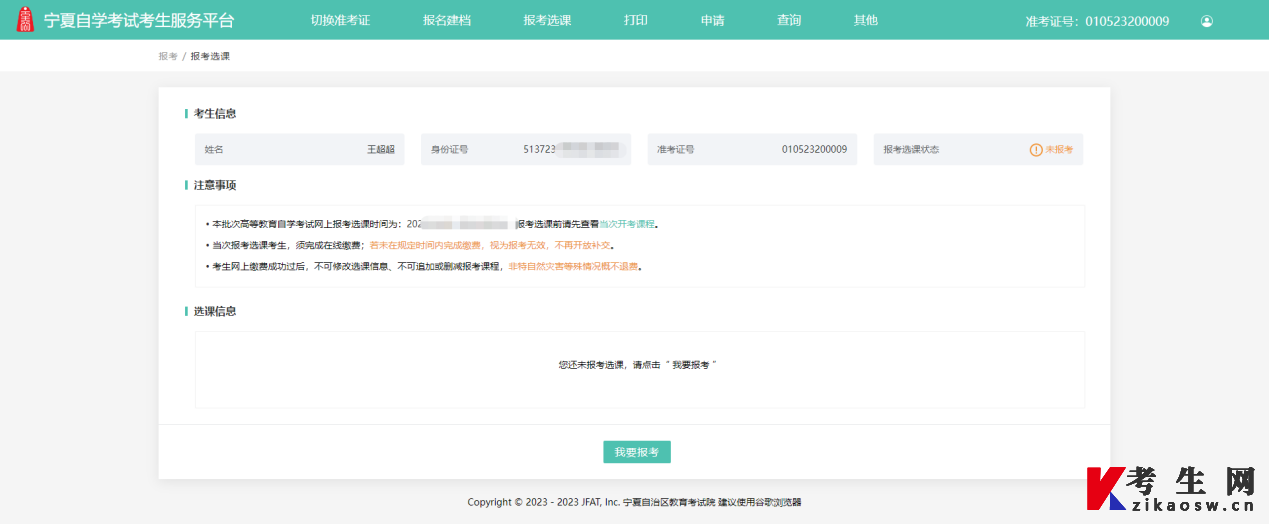
Task: Click the 我要报考 button
Action: pos(637,452)
